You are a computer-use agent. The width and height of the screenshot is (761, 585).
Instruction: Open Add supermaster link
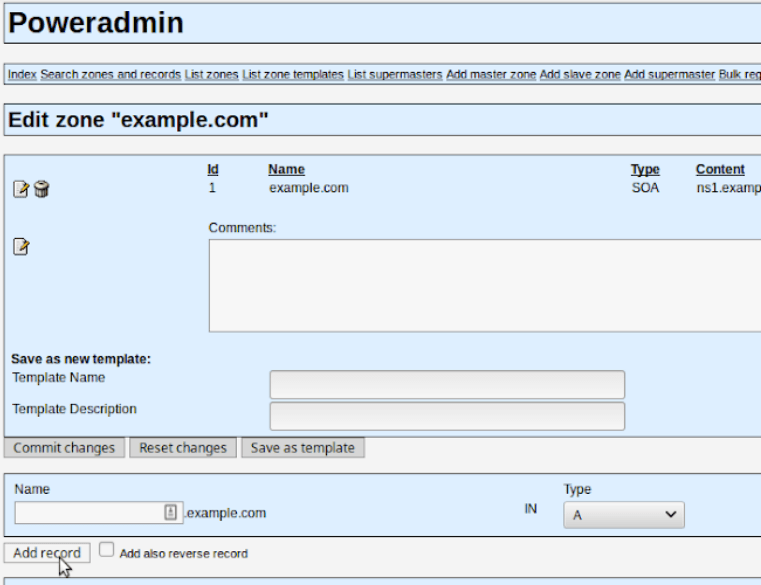(x=669, y=74)
